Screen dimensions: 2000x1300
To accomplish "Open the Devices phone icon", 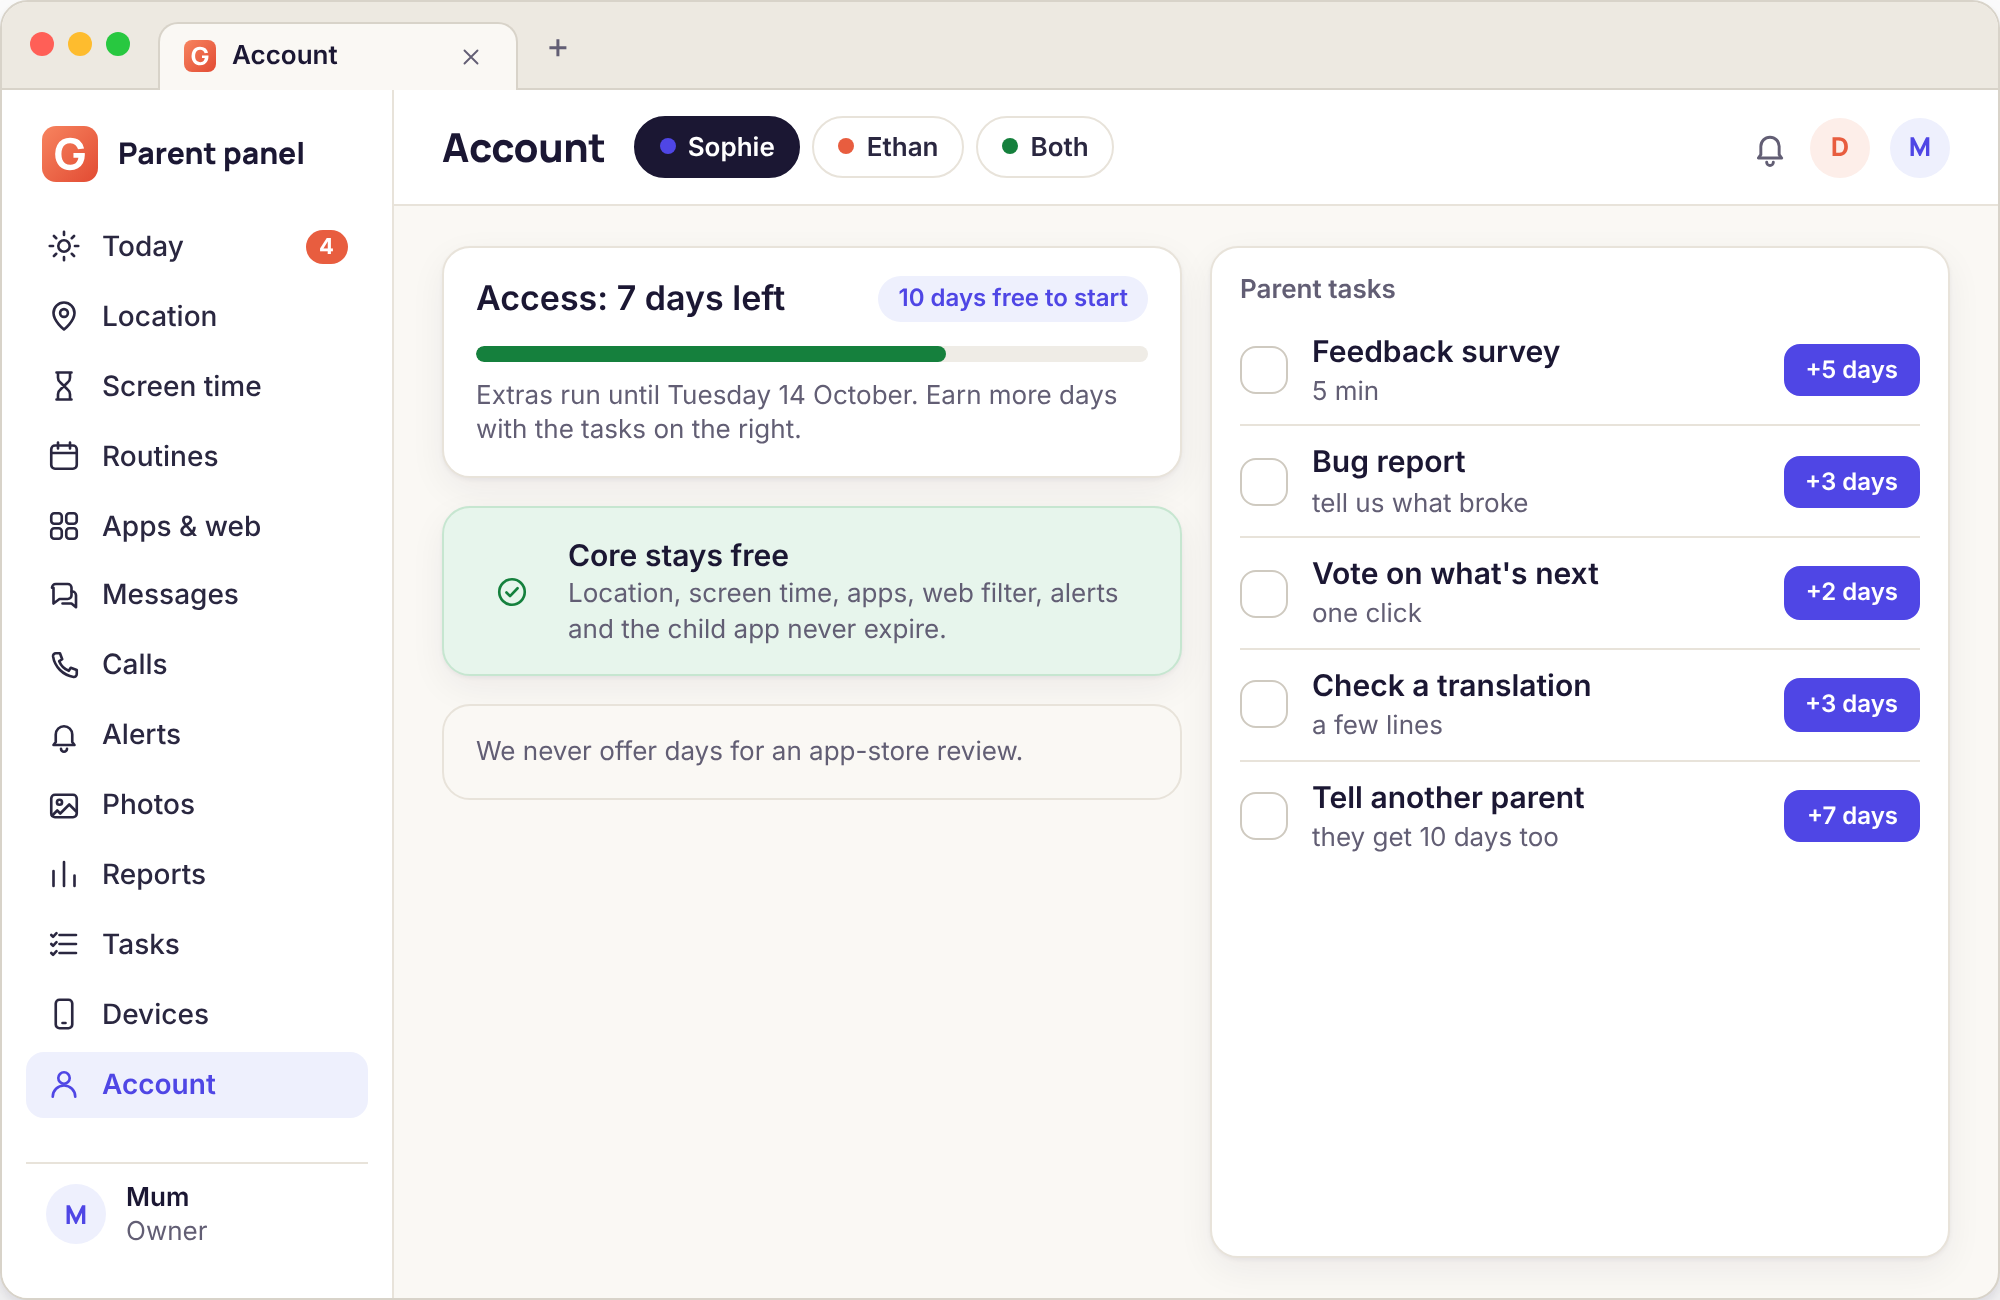I will pyautogui.click(x=64, y=1014).
